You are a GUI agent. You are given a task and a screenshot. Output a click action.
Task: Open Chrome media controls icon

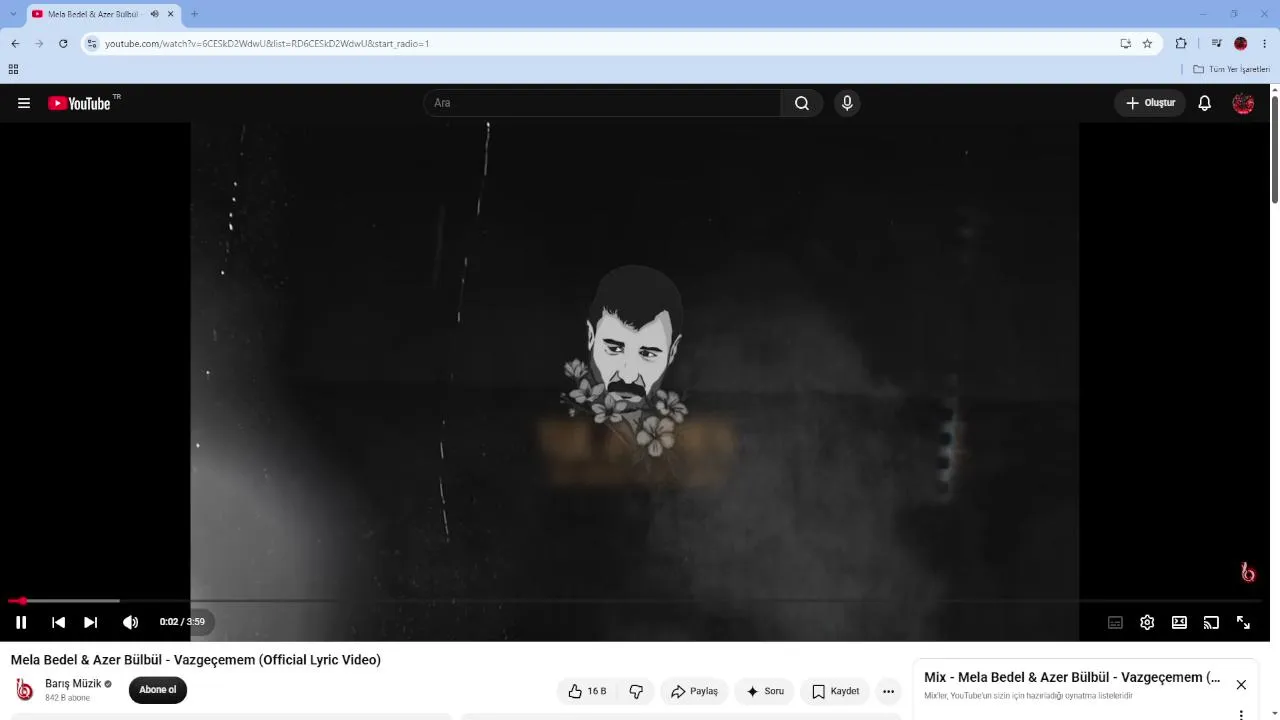(1216, 43)
